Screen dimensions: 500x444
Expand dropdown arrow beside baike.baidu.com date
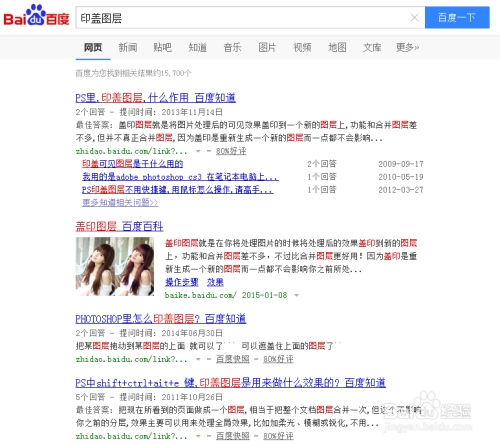pos(296,295)
